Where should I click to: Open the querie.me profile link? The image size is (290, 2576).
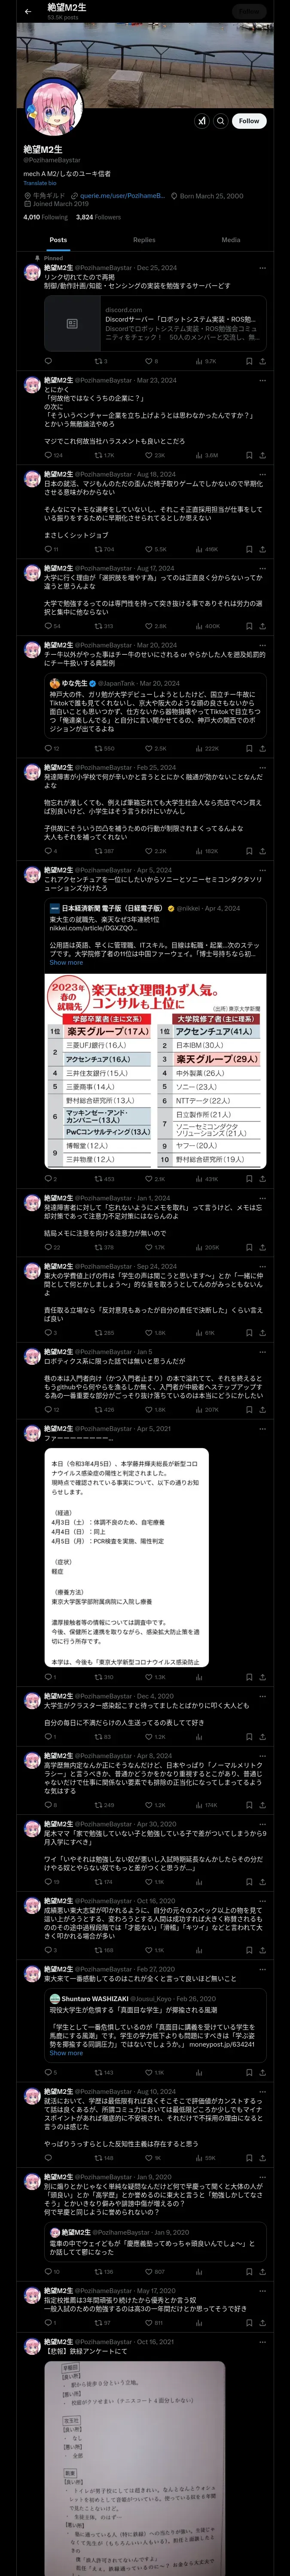point(122,196)
